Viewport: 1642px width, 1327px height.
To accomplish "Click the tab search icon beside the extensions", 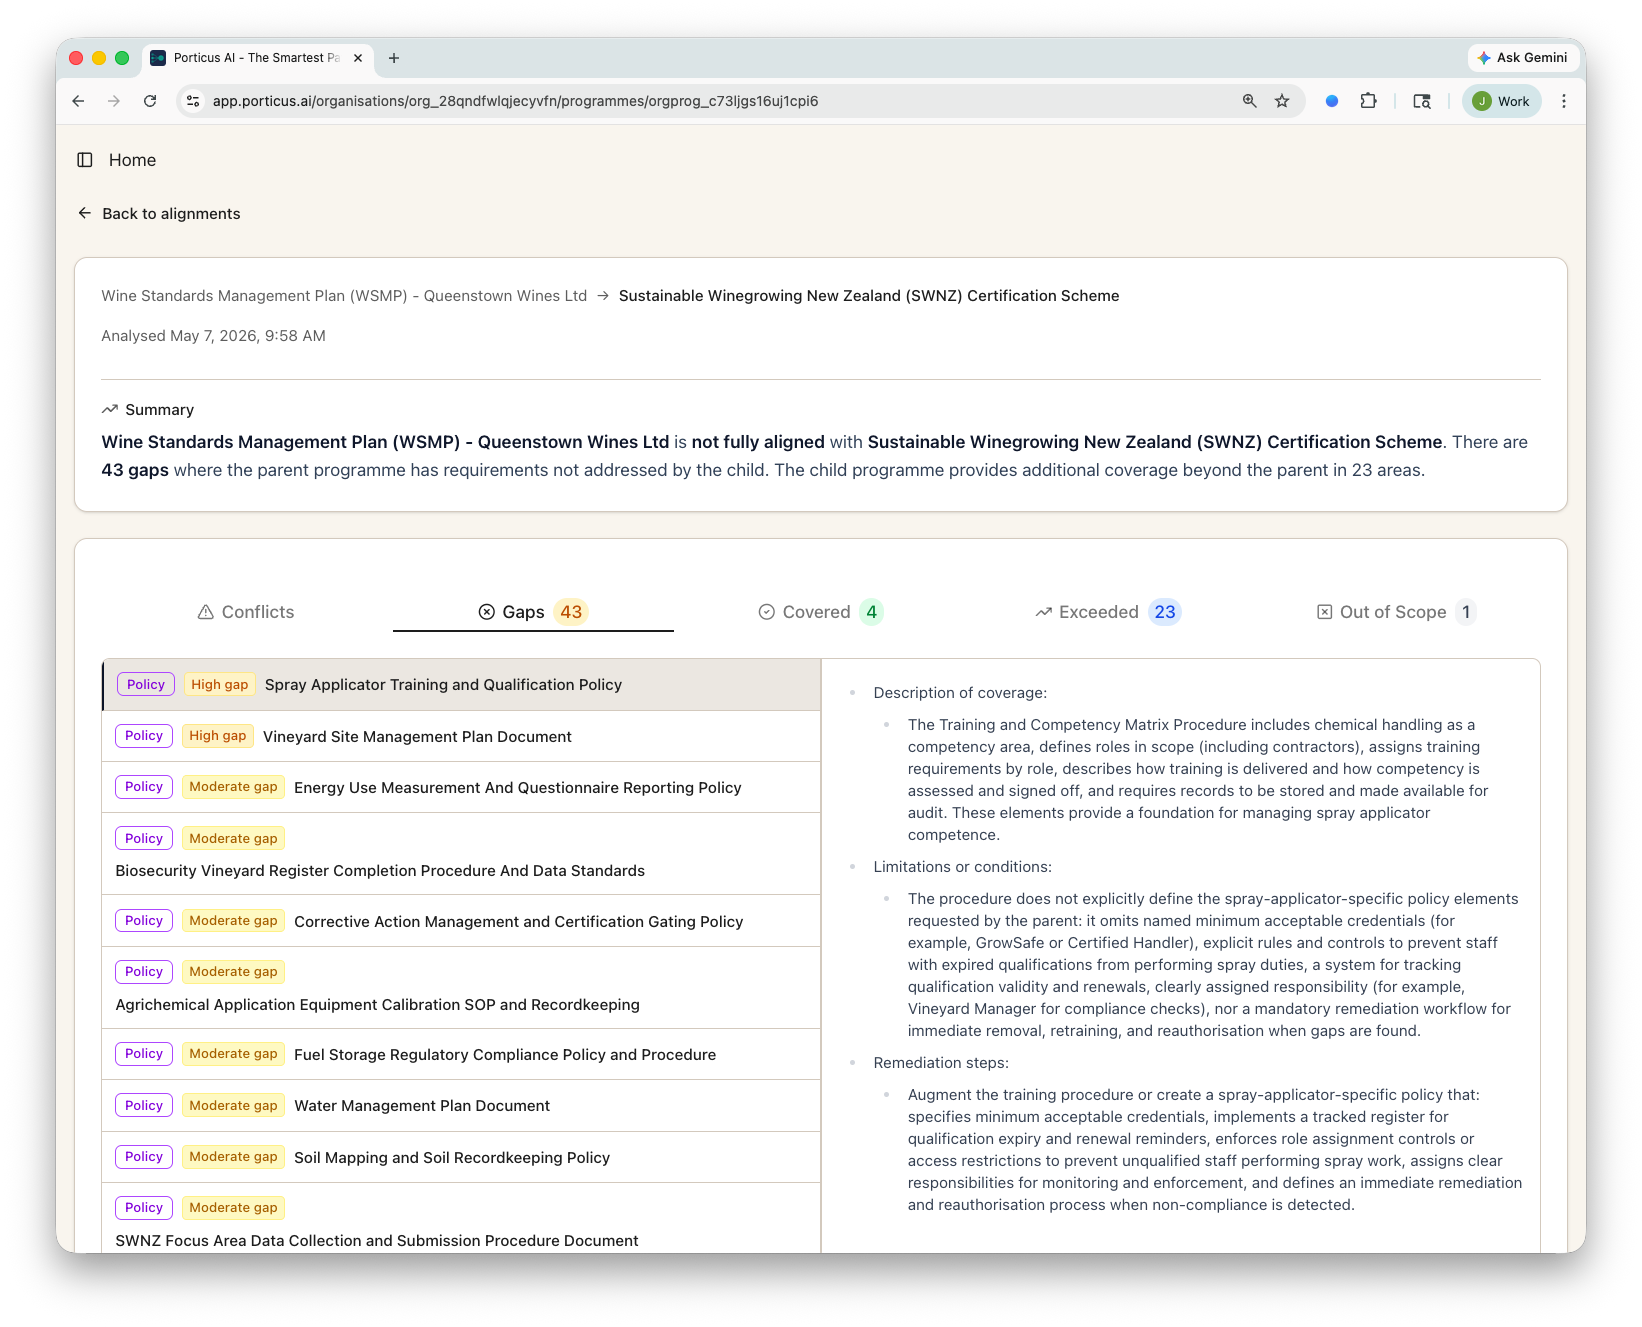I will [x=1422, y=101].
